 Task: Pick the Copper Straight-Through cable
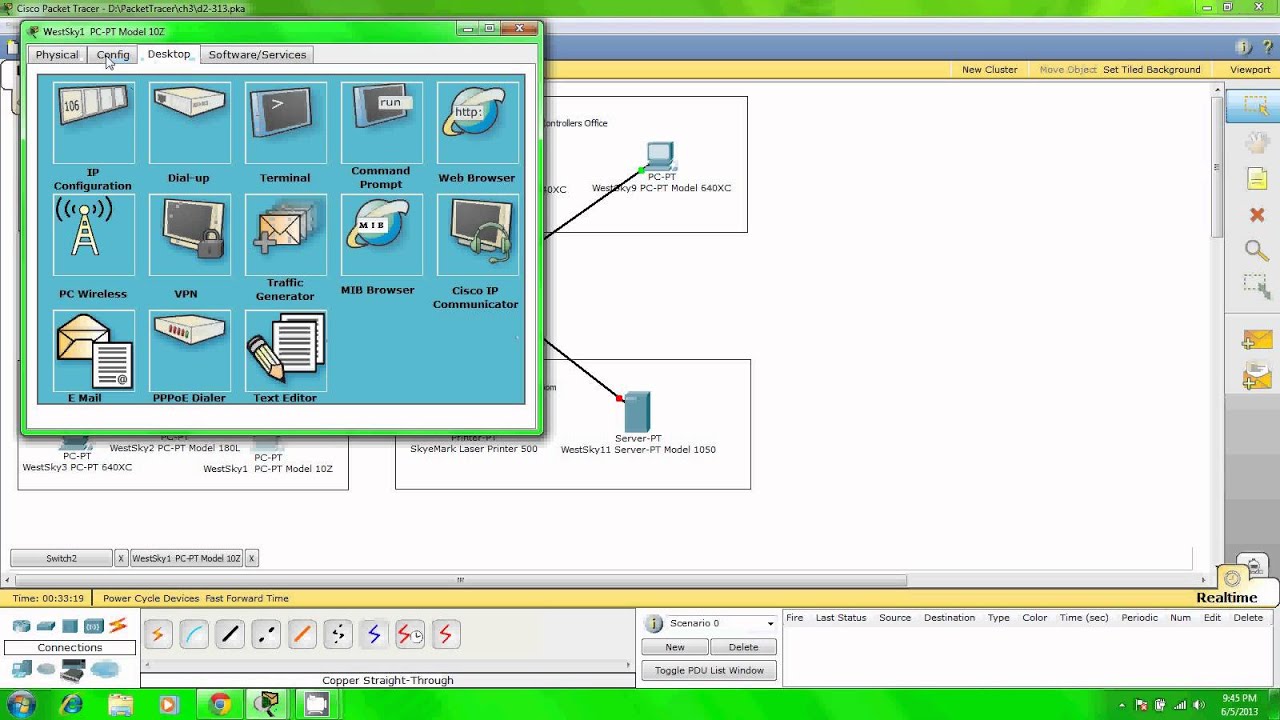pyautogui.click(x=229, y=634)
